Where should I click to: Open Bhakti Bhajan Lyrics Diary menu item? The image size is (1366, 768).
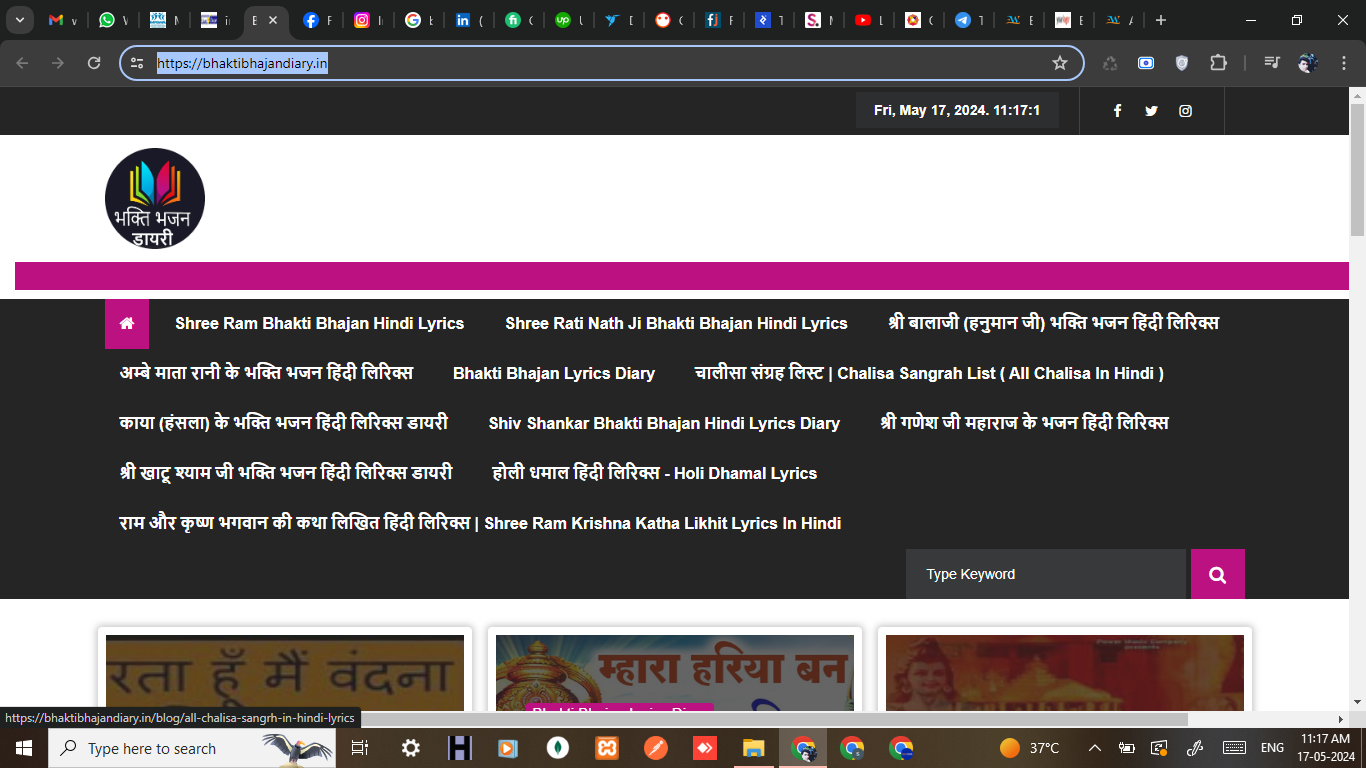[x=554, y=374]
